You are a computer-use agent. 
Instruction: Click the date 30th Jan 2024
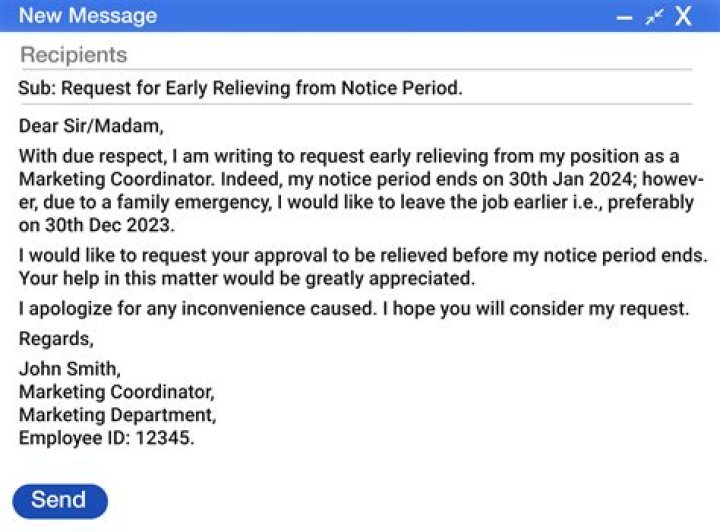click(x=560, y=180)
